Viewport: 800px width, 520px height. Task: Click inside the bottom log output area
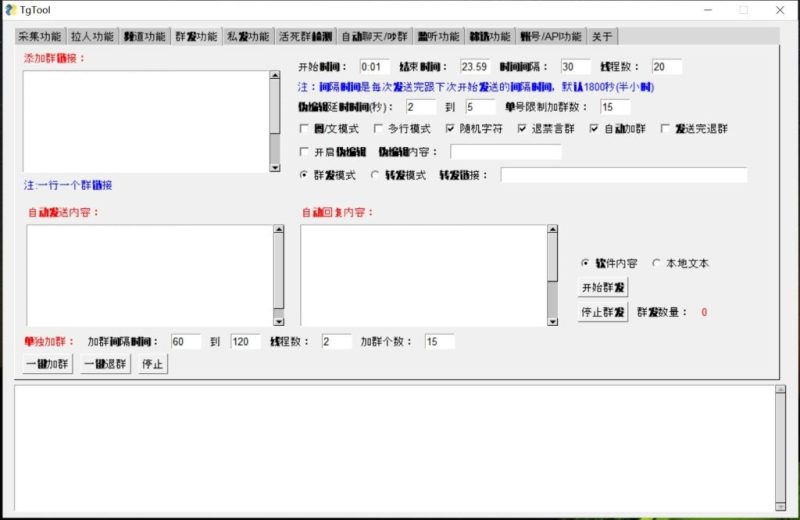[x=395, y=448]
